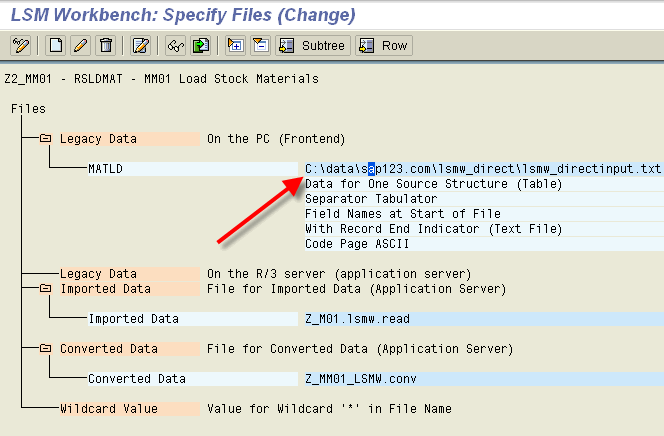Click the create new entry icon

point(56,45)
